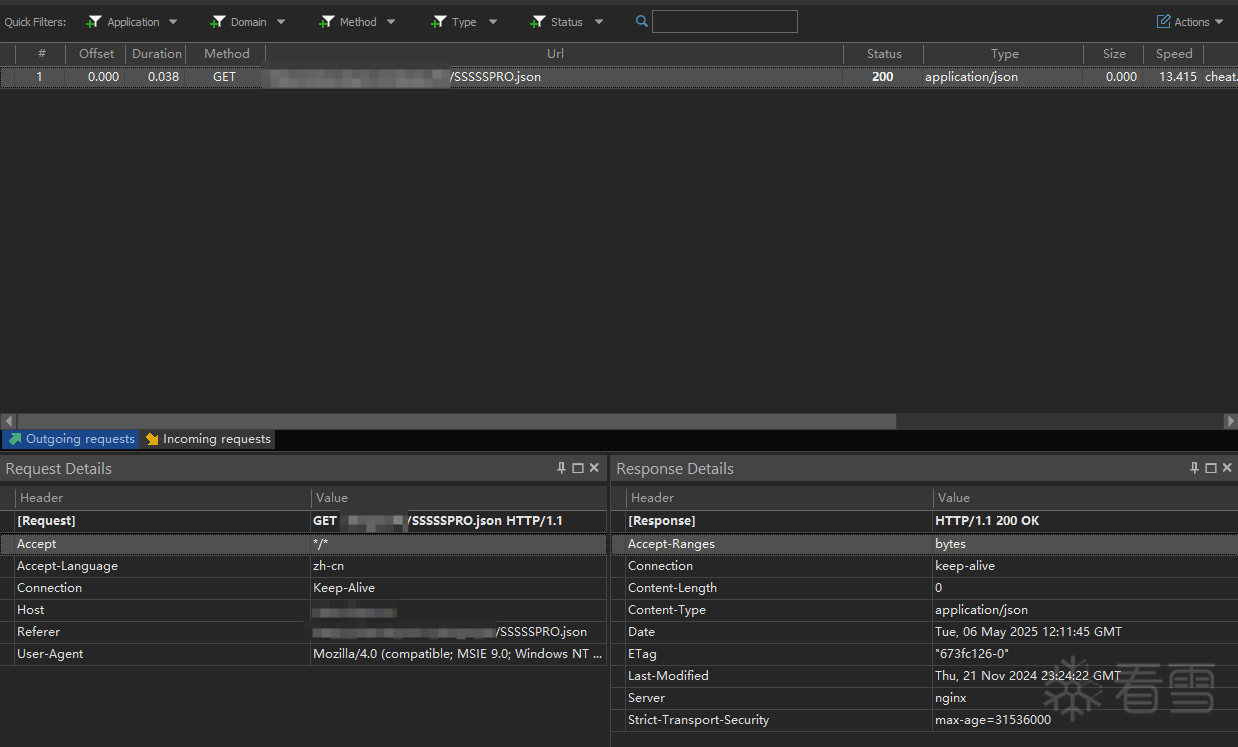Select the [Request] row in Request Details
The image size is (1238, 747).
coord(304,521)
